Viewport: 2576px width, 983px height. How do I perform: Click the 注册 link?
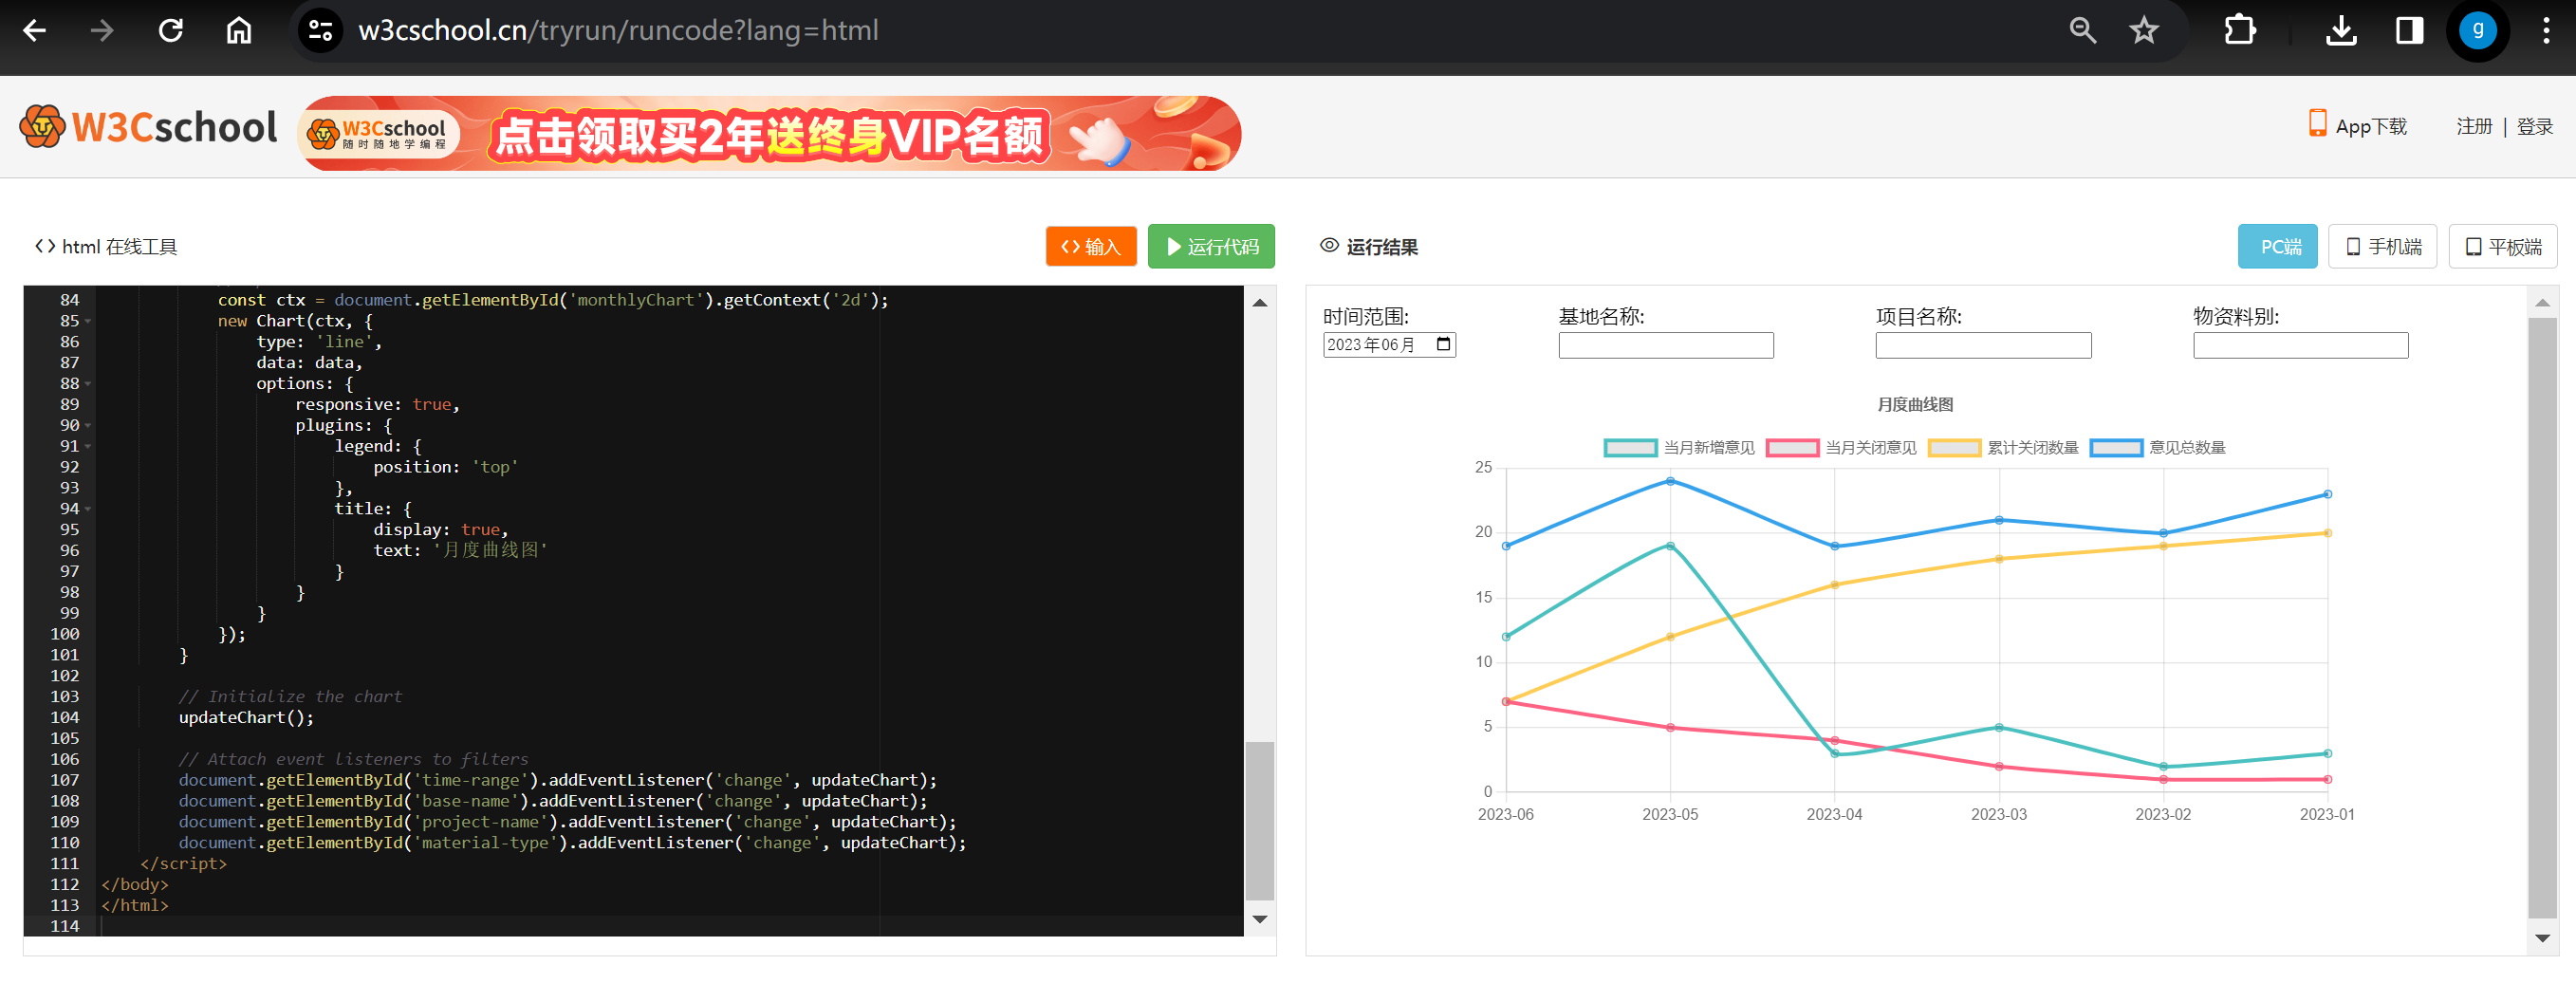click(2474, 126)
